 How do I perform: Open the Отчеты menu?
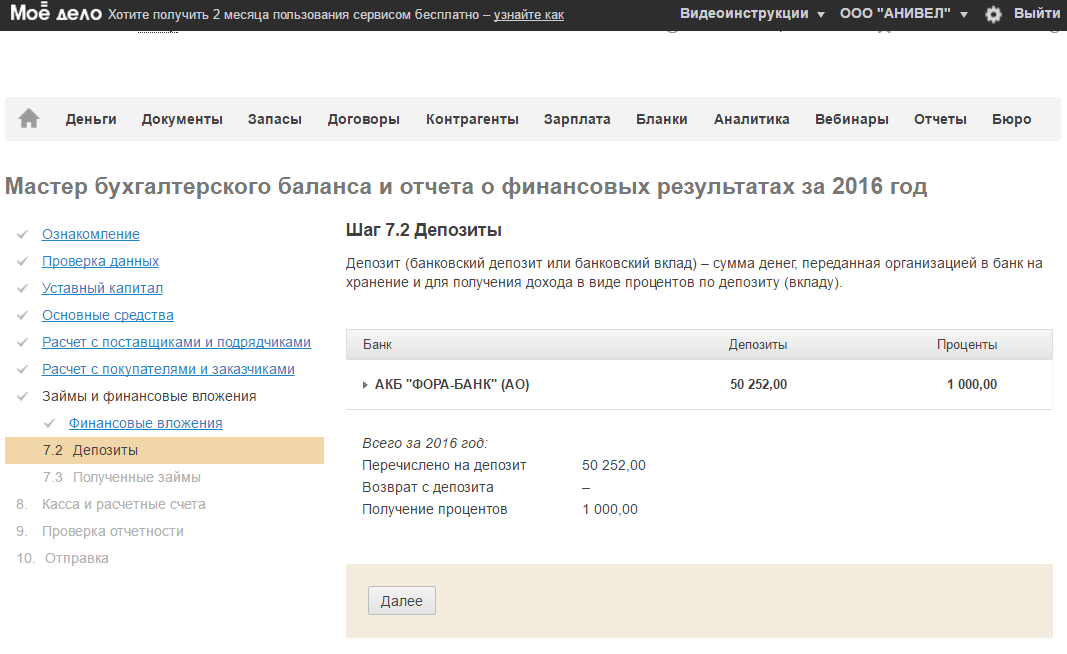click(x=940, y=119)
